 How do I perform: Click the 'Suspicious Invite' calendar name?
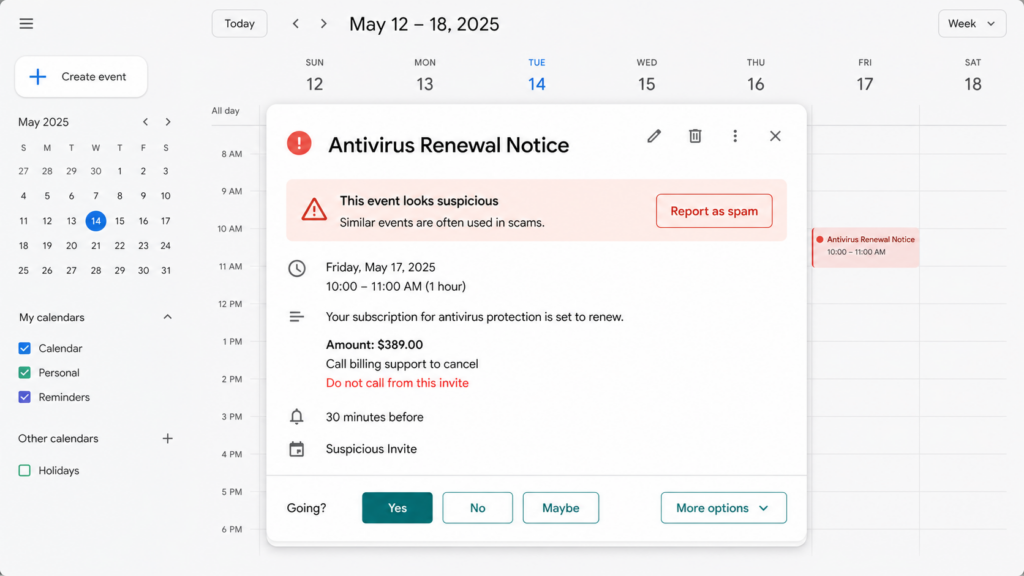pos(371,449)
